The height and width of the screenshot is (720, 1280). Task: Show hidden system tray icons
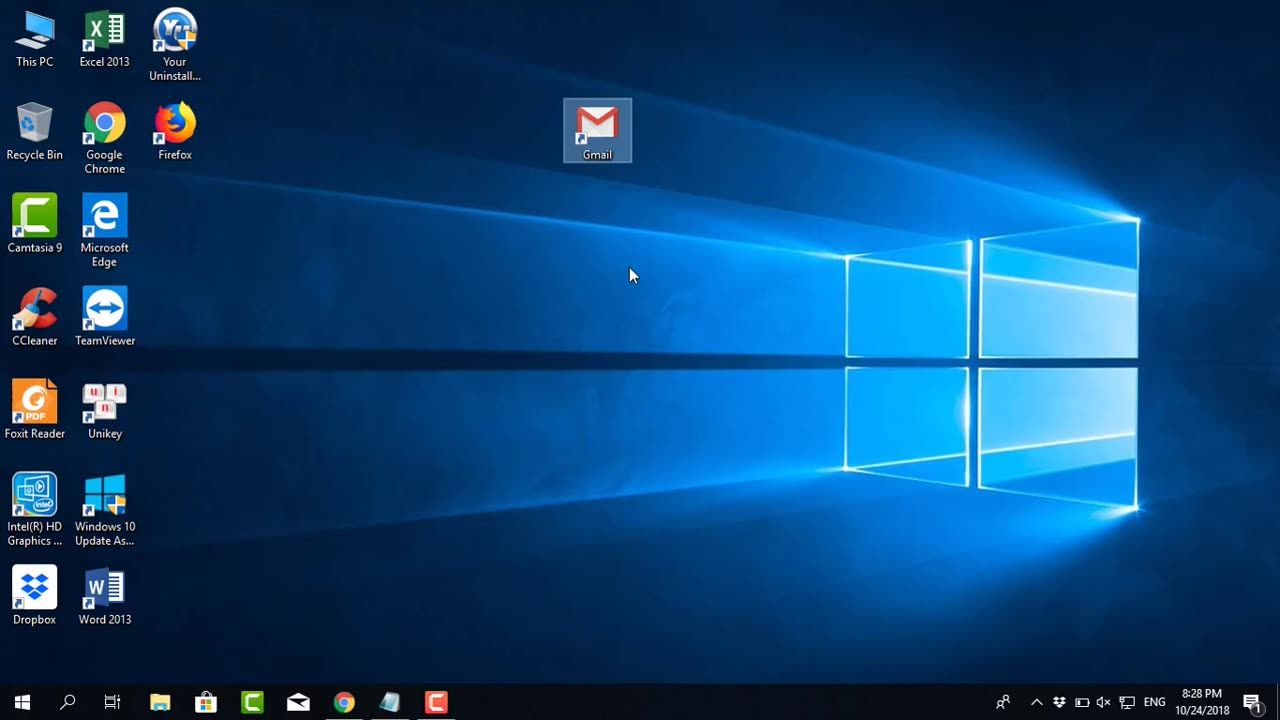(1037, 702)
